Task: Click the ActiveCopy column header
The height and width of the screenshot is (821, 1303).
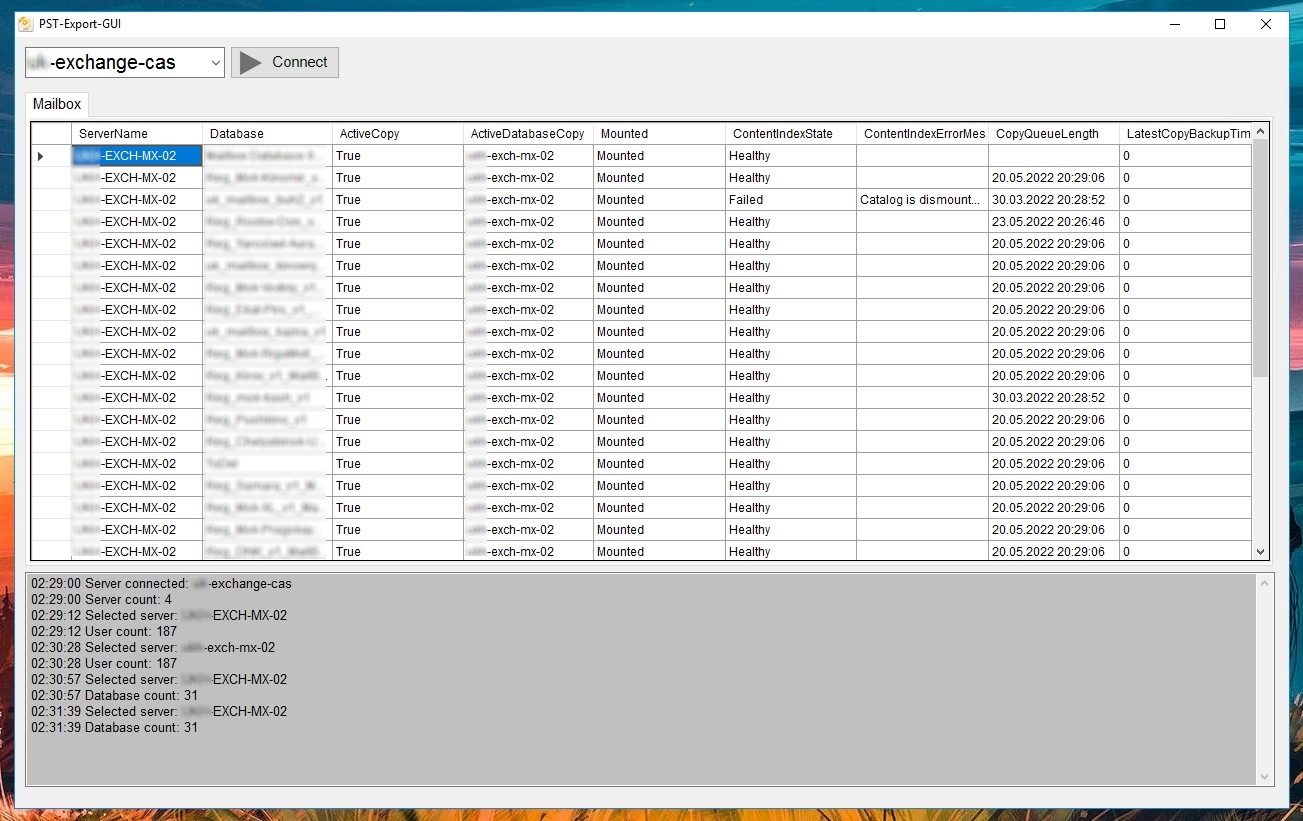Action: pyautogui.click(x=398, y=133)
